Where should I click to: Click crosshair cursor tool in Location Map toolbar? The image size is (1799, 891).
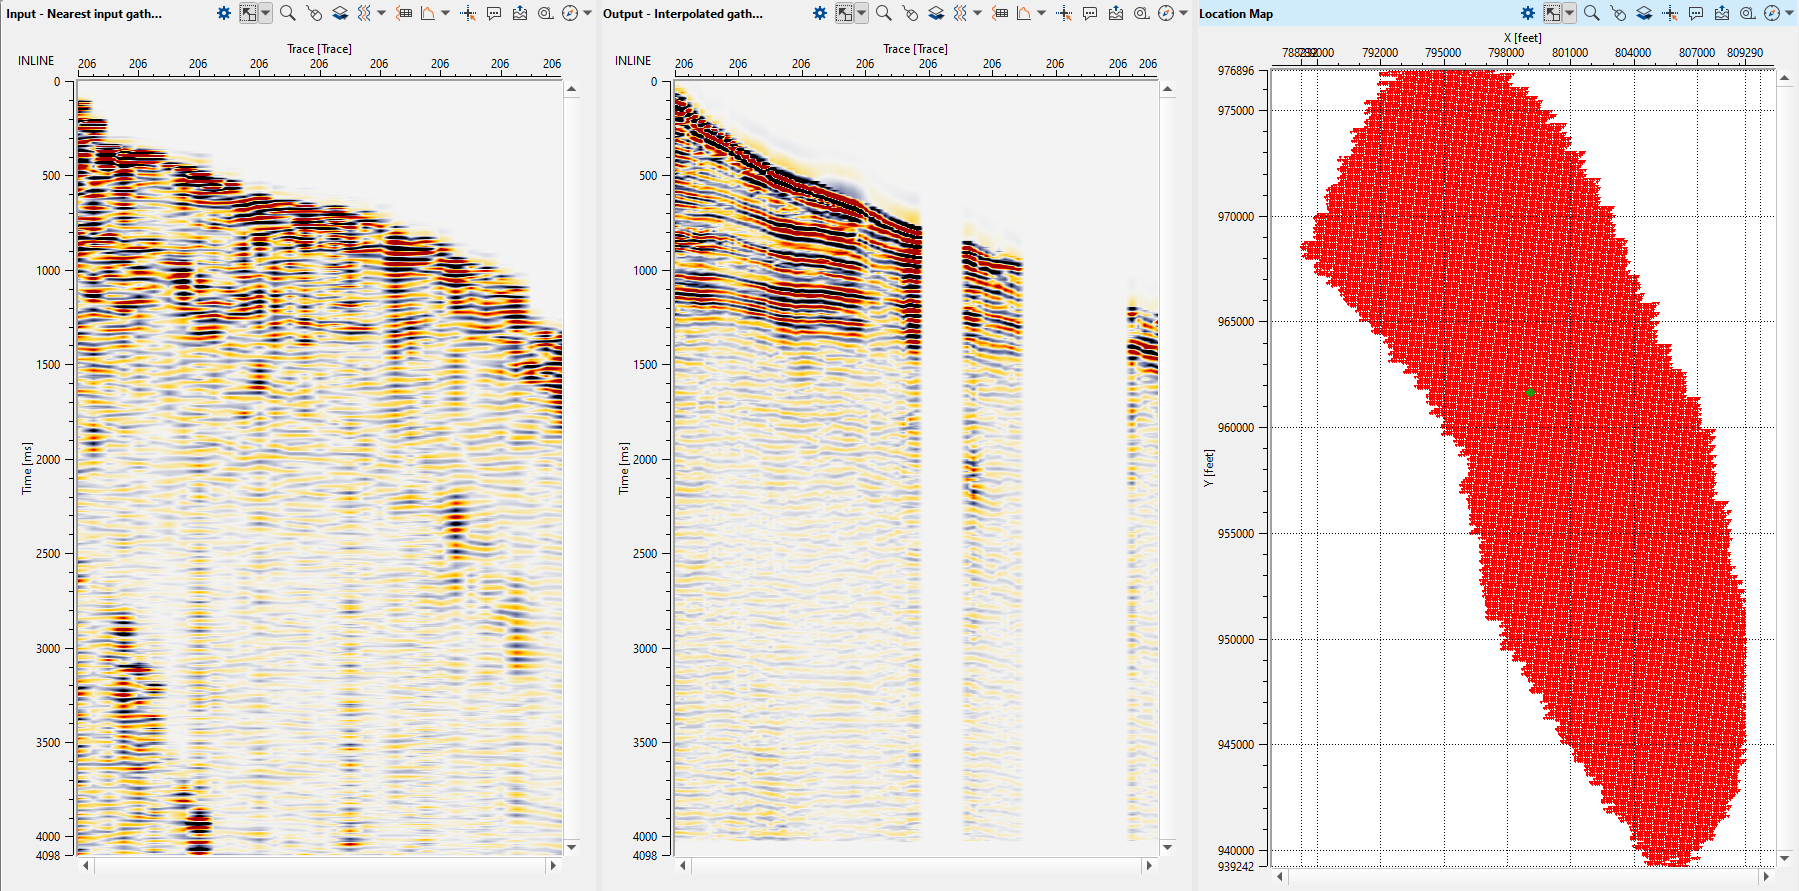(x=1670, y=13)
